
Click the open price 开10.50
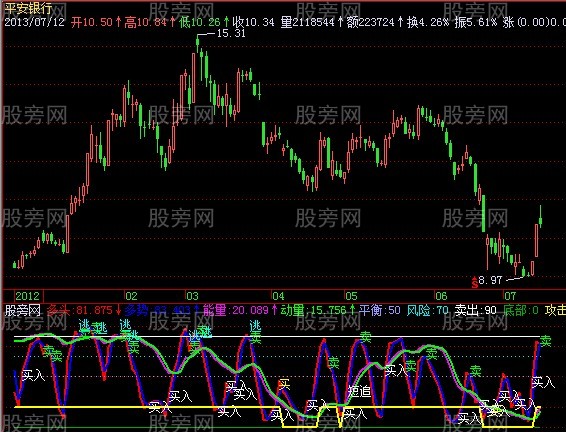click(92, 22)
